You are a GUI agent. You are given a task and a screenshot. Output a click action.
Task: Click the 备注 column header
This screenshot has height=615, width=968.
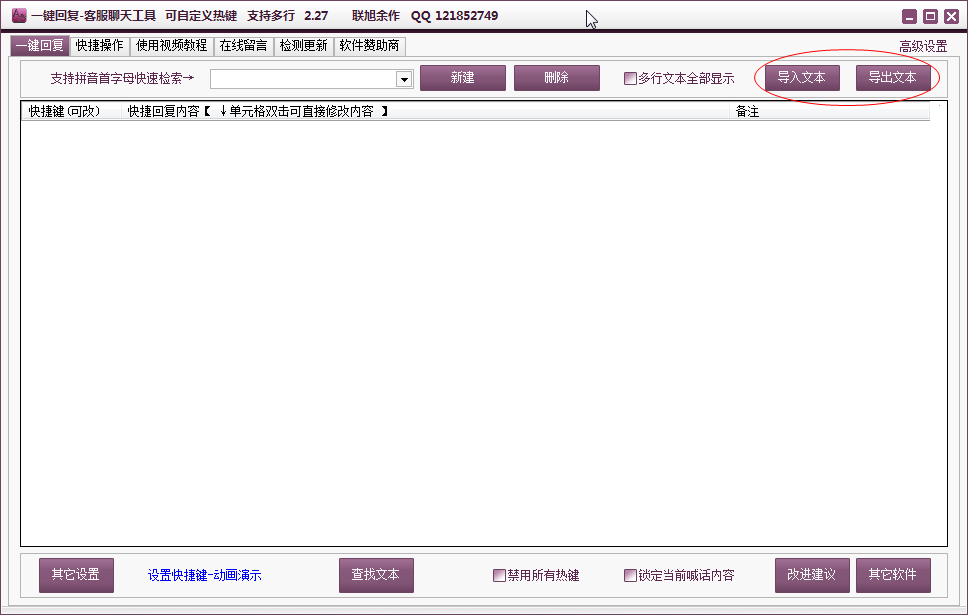(830, 111)
